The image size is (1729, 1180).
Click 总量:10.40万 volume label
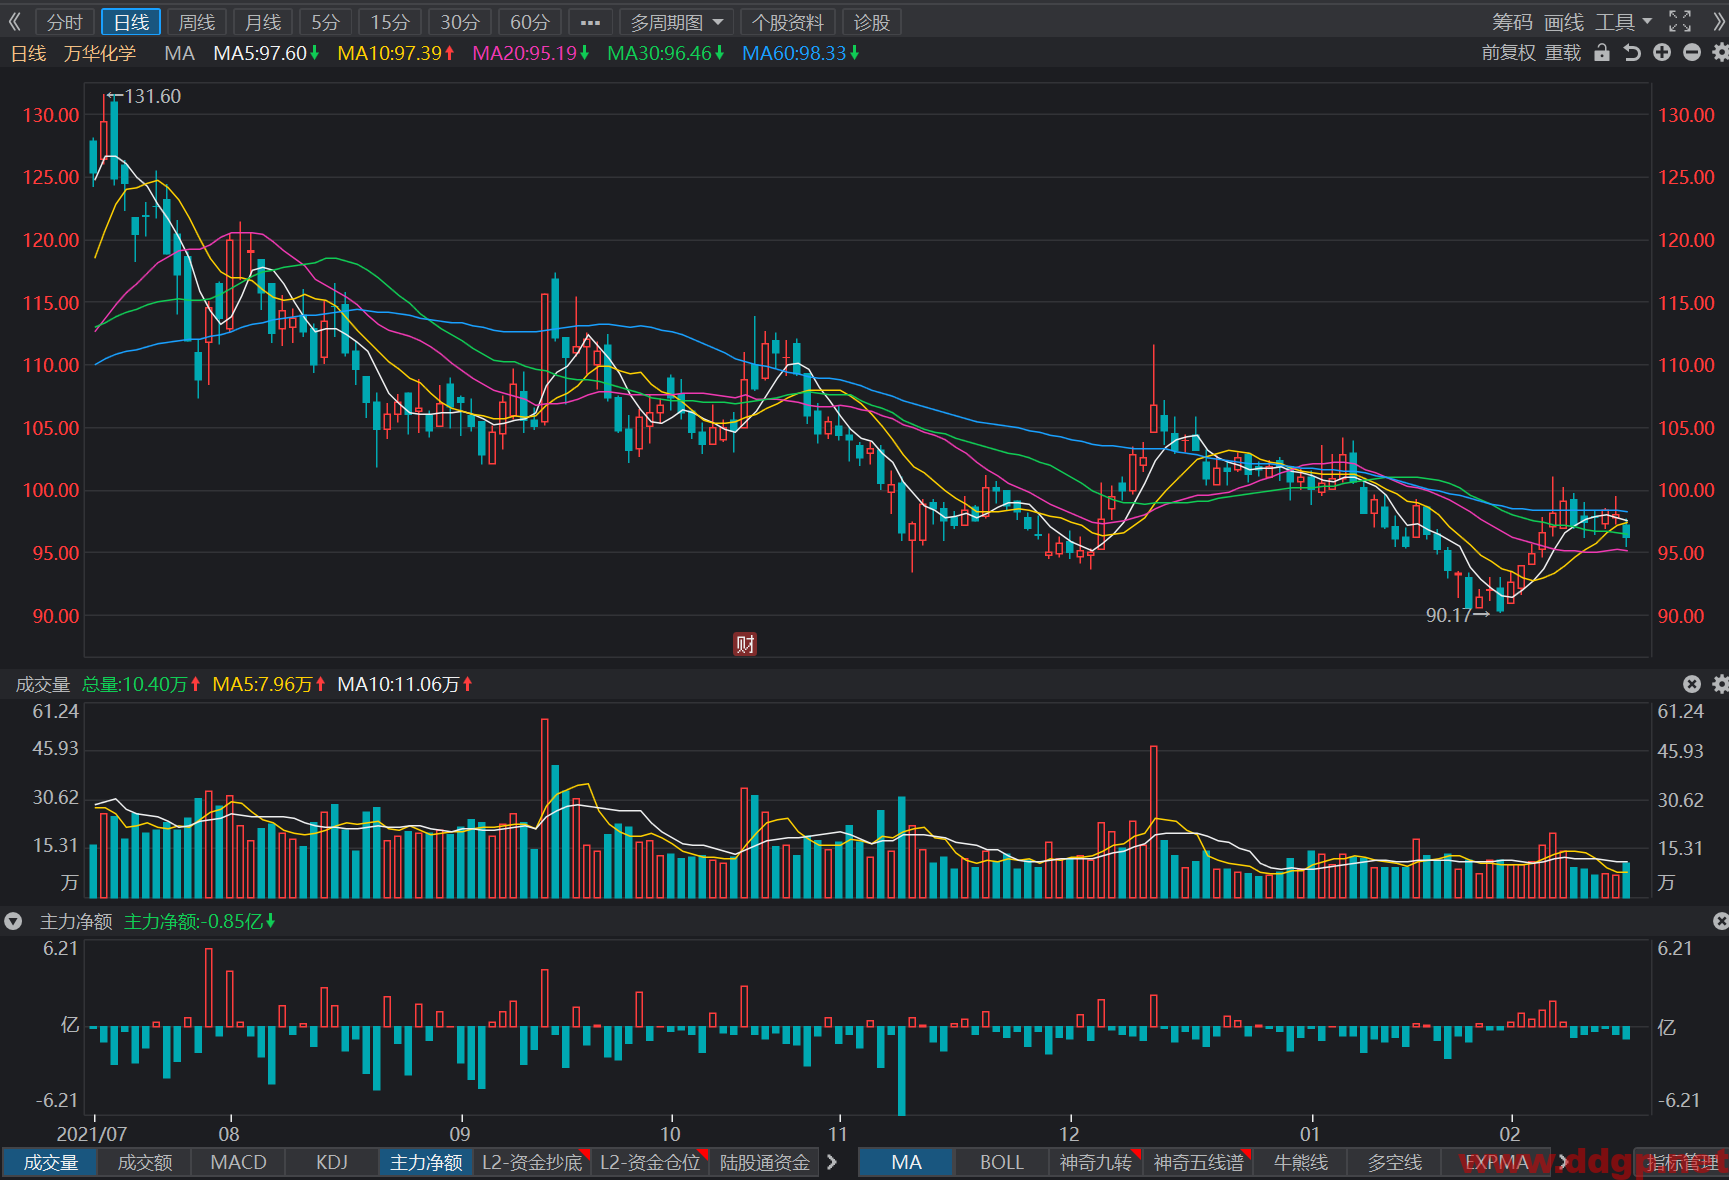click(x=141, y=684)
